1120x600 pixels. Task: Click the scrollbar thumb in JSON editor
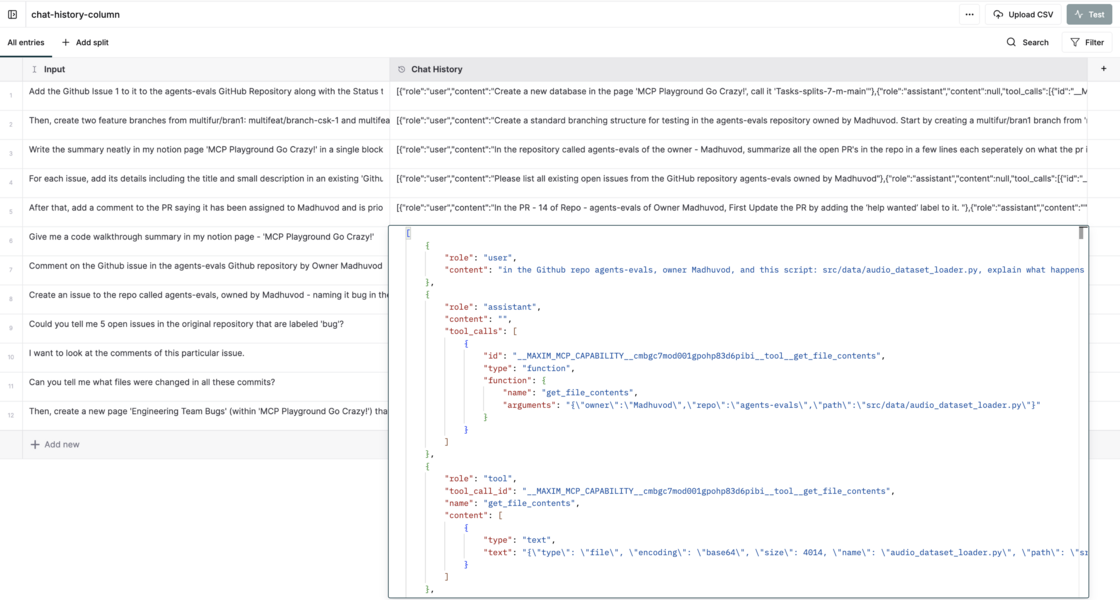pyautogui.click(x=1081, y=233)
